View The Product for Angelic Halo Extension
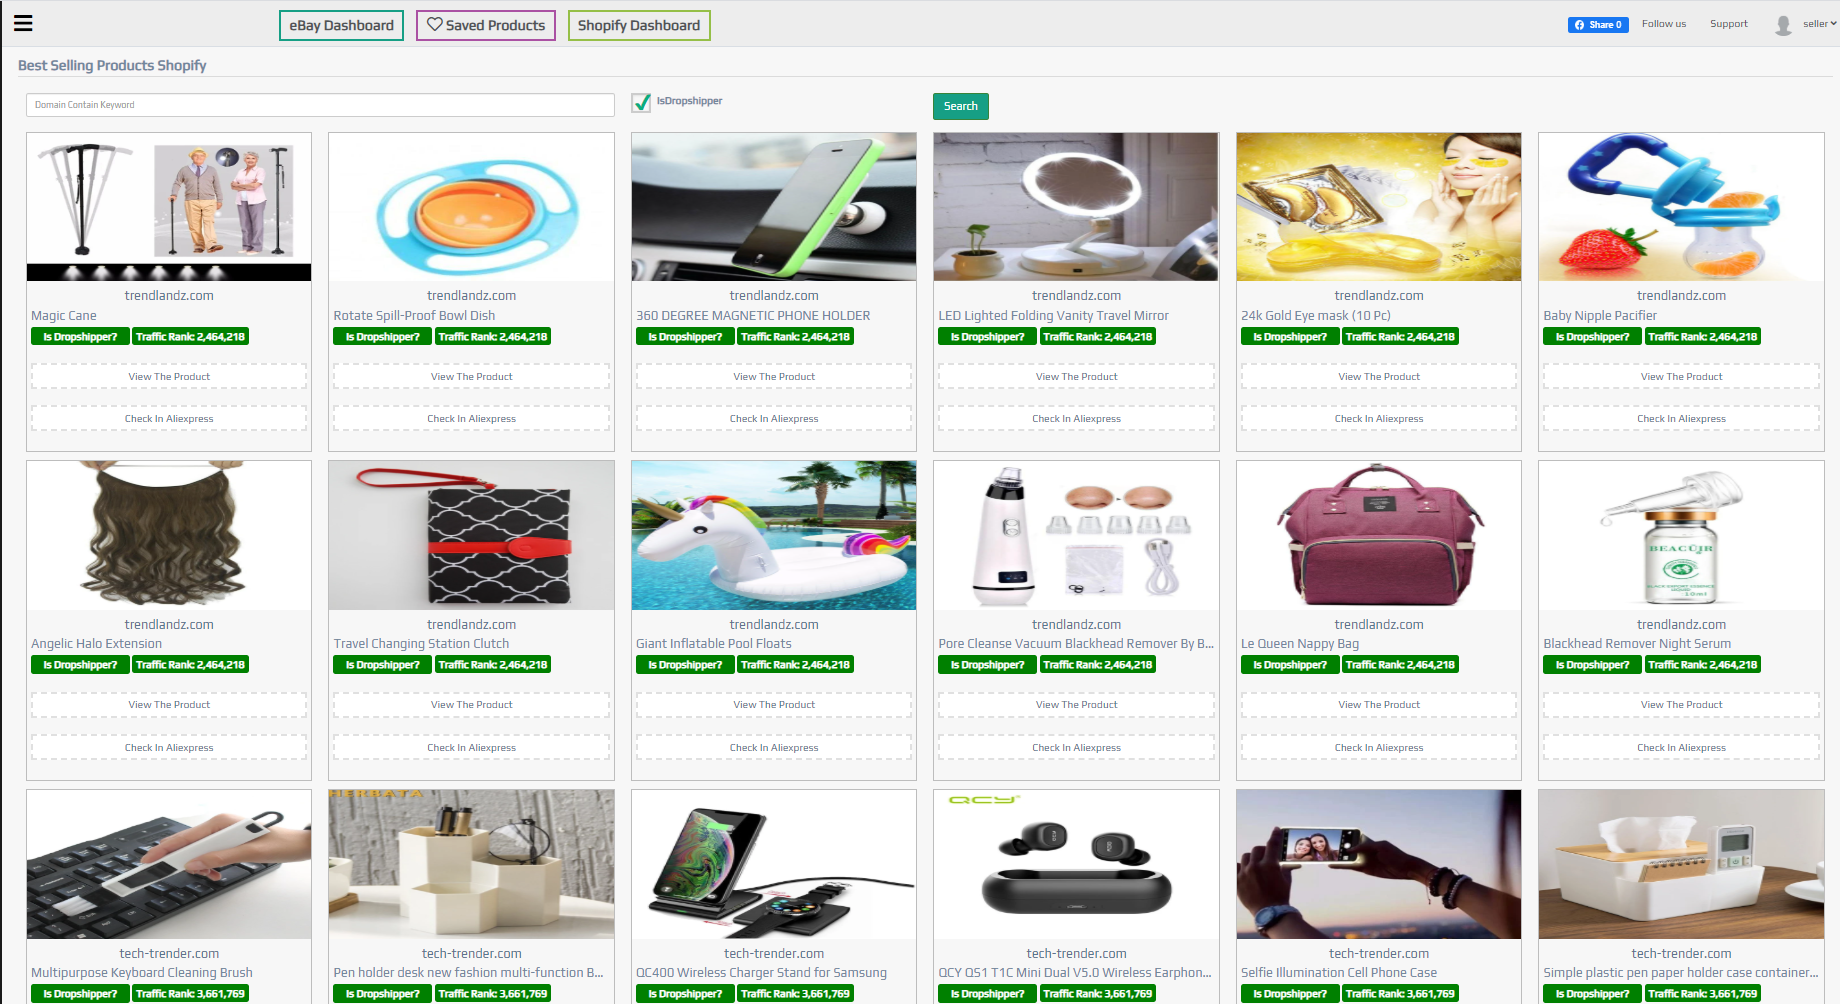Screen dimensions: 1840x1004 pos(169,705)
